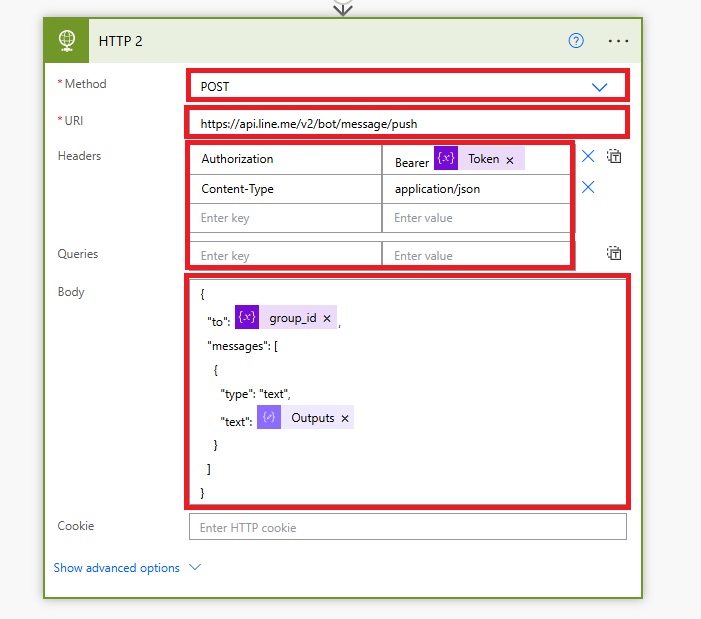Open the ellipsis menu for HTTP 2
Image resolution: width=701 pixels, height=619 pixels.
click(618, 41)
